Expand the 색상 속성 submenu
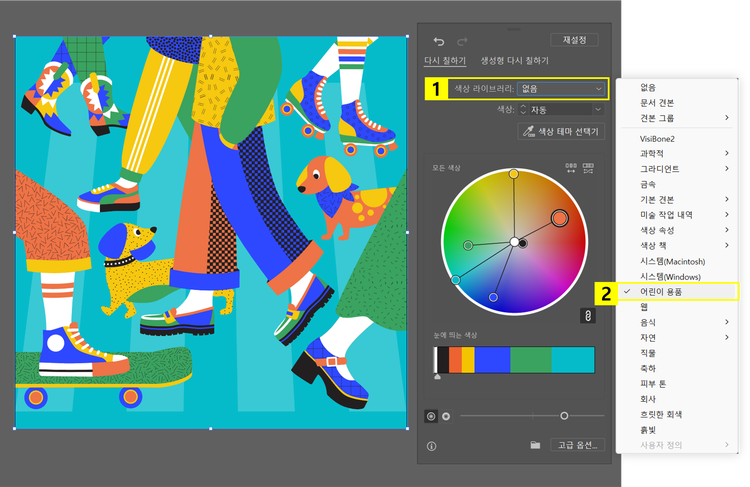This screenshot has width=750, height=487. (677, 230)
